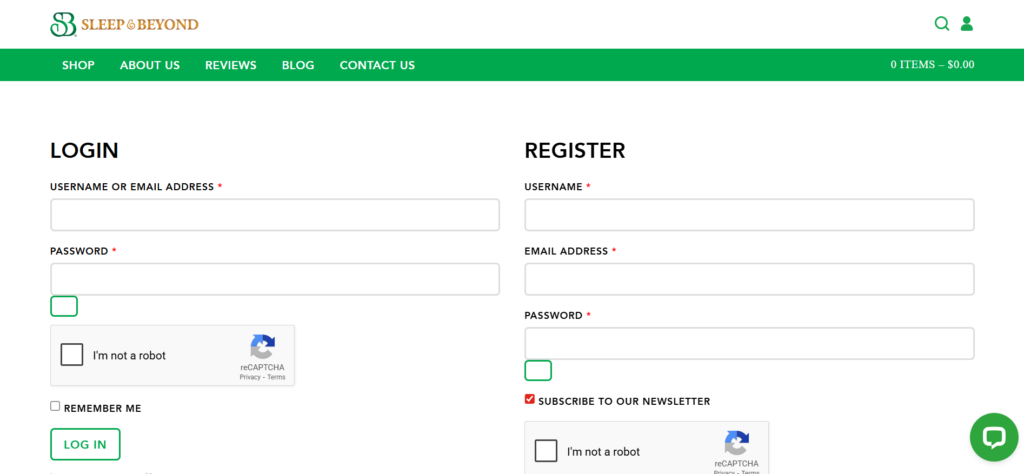This screenshot has height=474, width=1024.
Task: Toggle register password visibility button
Action: (x=538, y=371)
